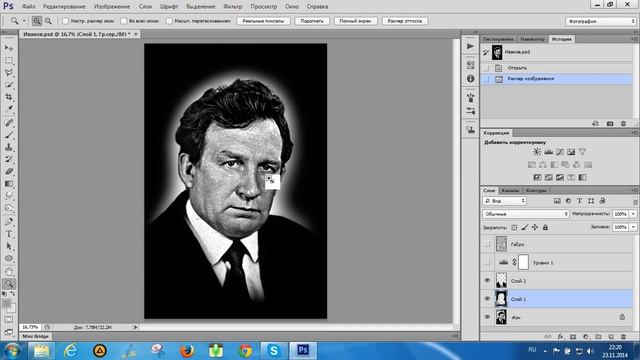The image size is (640, 360).
Task: Open the Actions panel play icon
Action: [471, 46]
